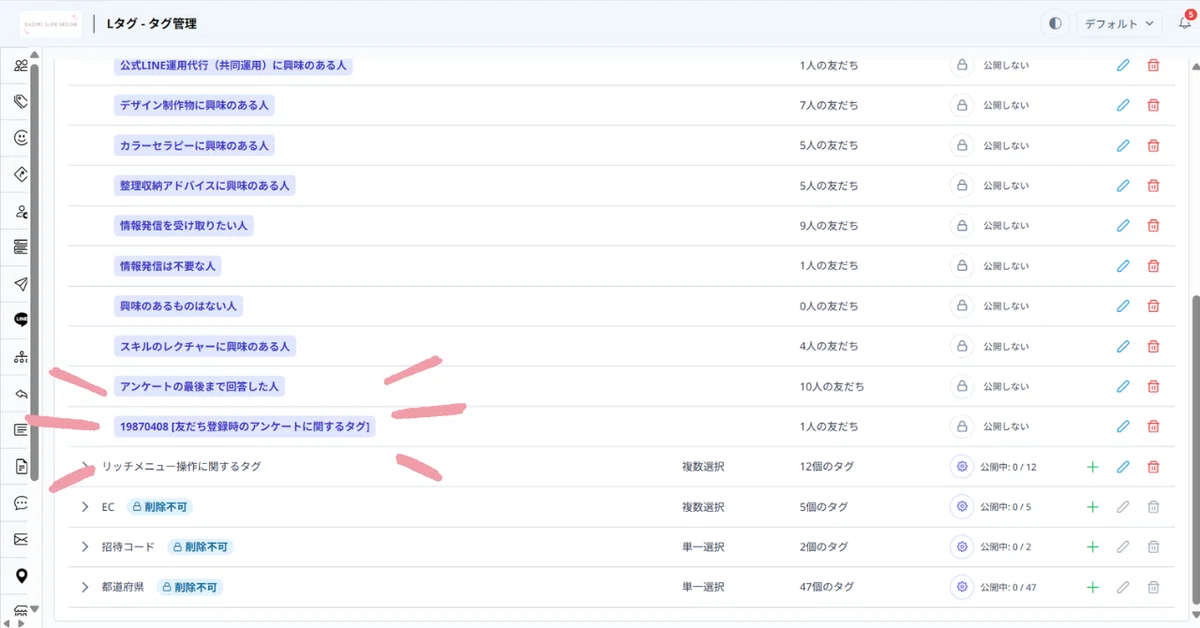Open the tag management sidebar icon
Viewport: 1200px width, 628px height.
click(21, 101)
